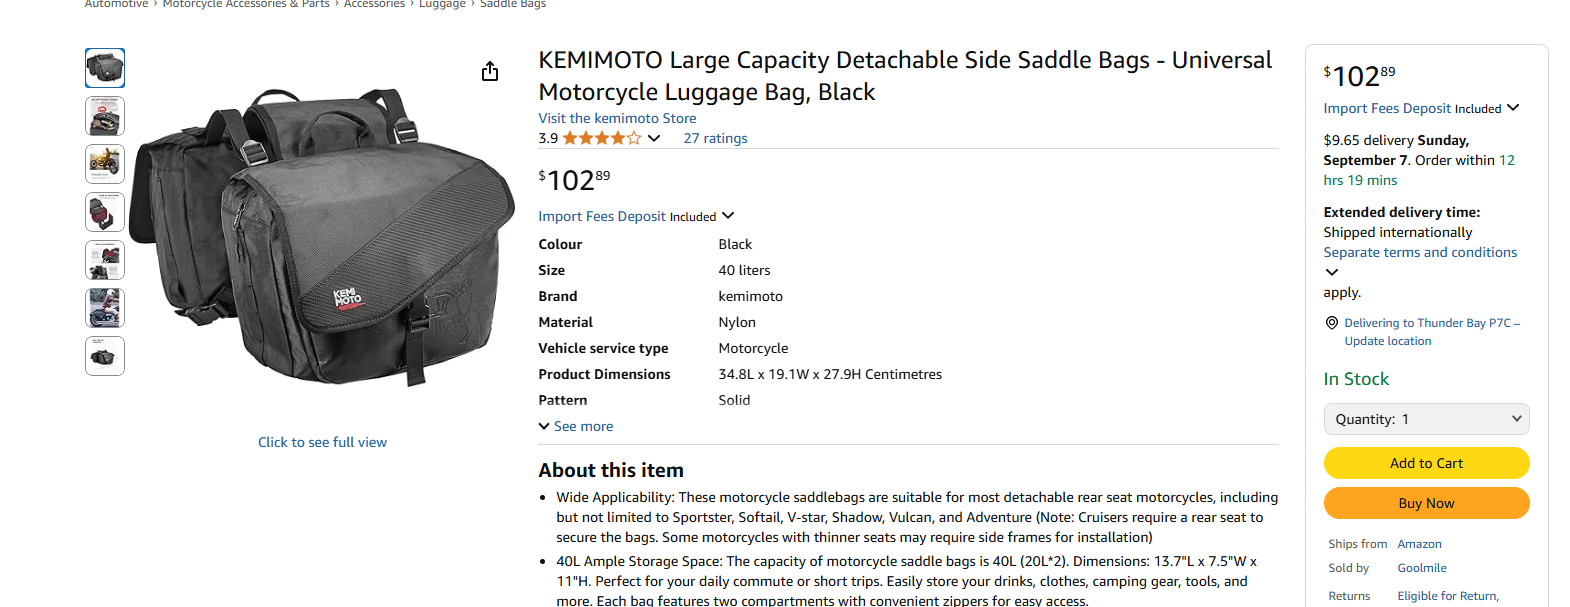Expand See more product details

pyautogui.click(x=576, y=426)
